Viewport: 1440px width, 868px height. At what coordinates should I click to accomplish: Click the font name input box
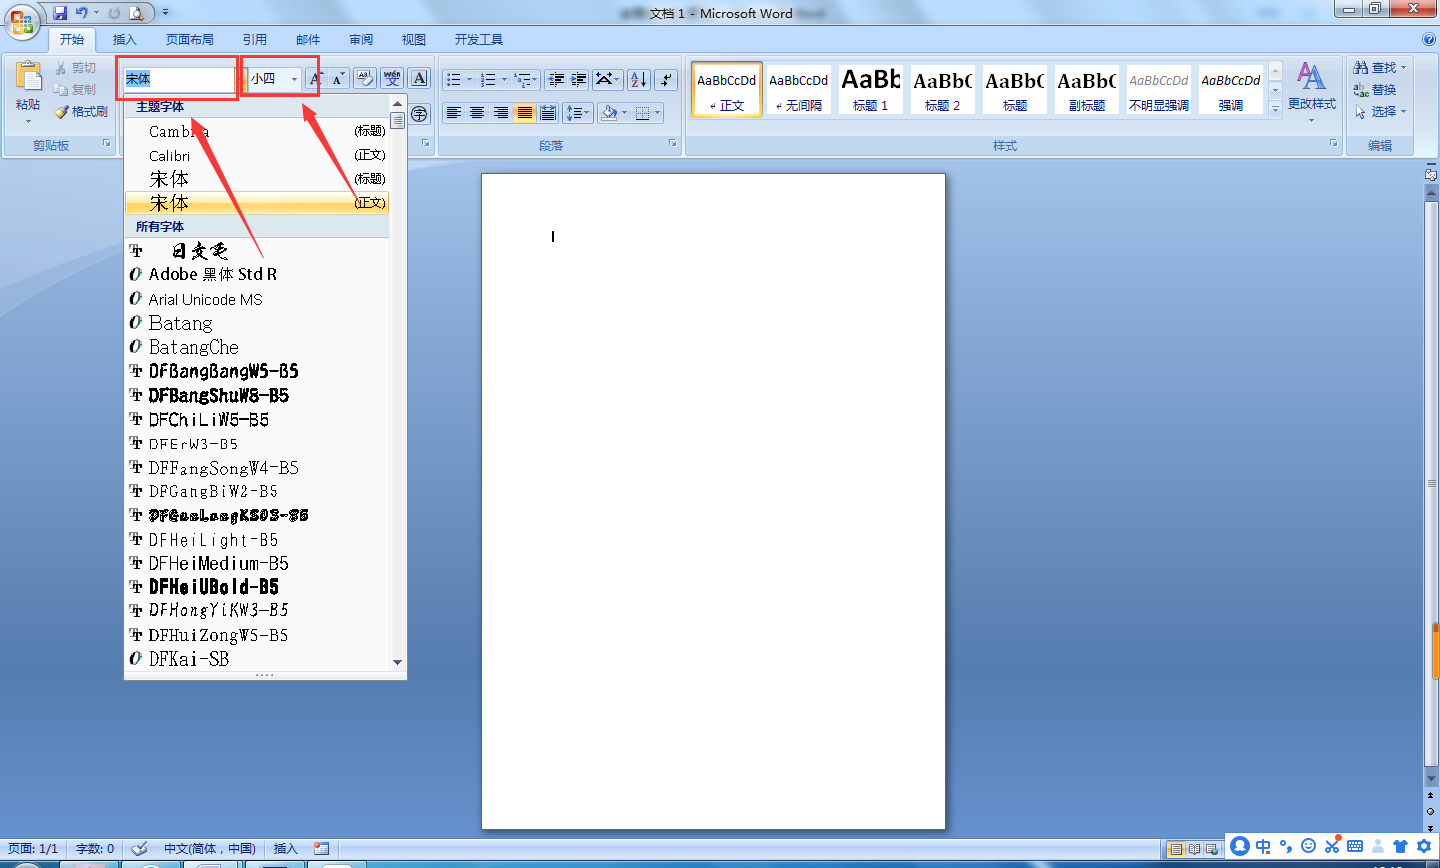click(x=179, y=79)
